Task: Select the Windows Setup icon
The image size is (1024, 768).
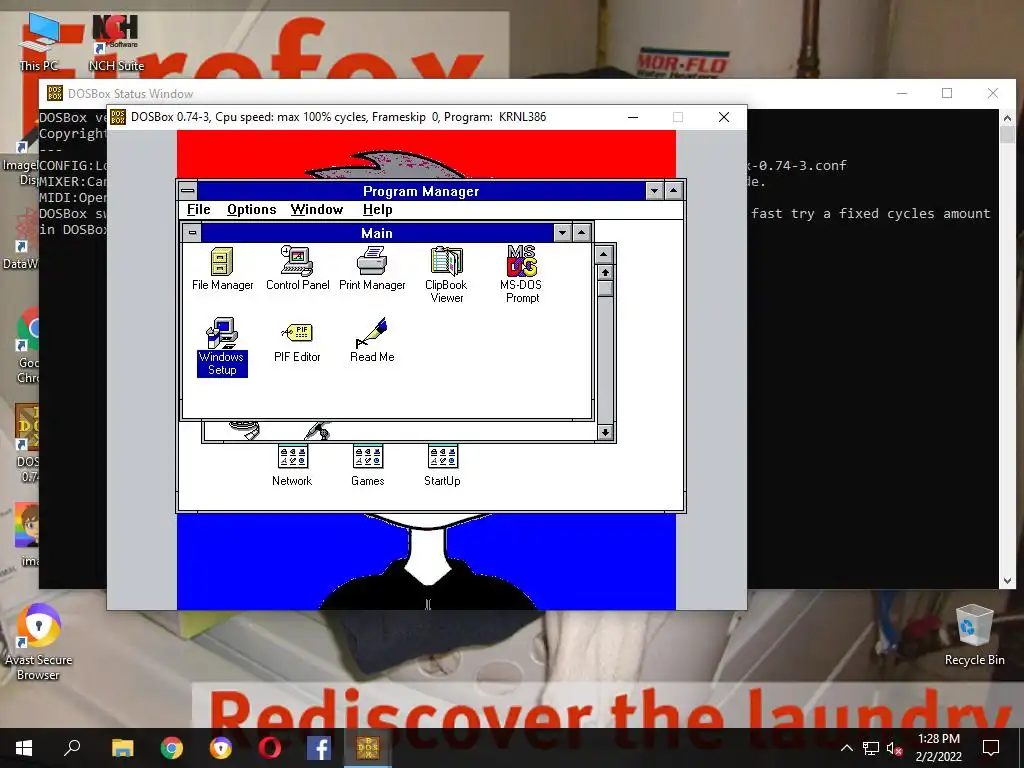Action: click(222, 346)
